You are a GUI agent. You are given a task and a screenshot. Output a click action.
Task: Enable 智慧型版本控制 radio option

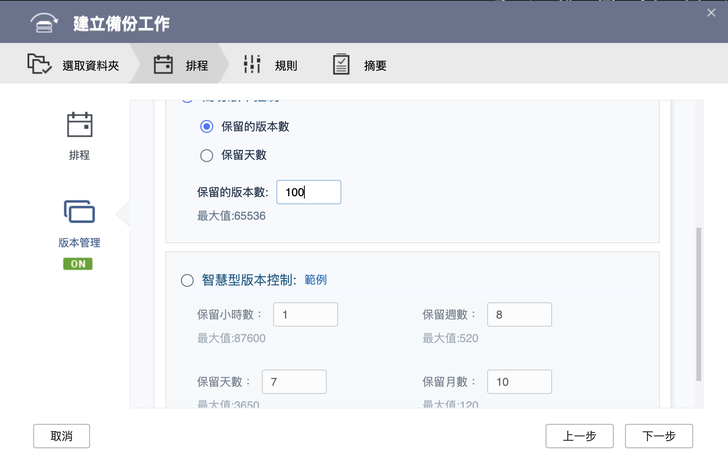[x=187, y=281]
